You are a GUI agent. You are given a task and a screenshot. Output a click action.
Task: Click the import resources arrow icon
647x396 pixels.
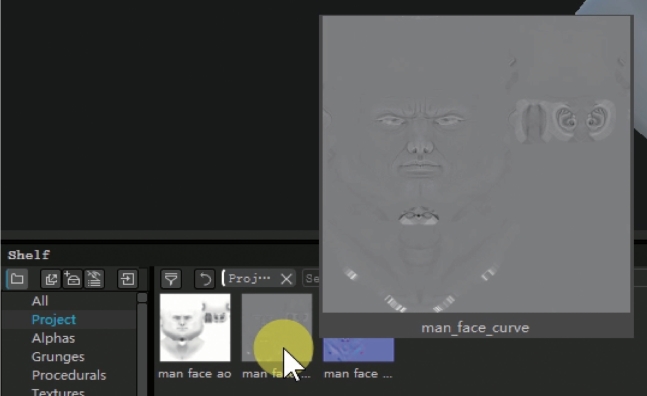(127, 279)
